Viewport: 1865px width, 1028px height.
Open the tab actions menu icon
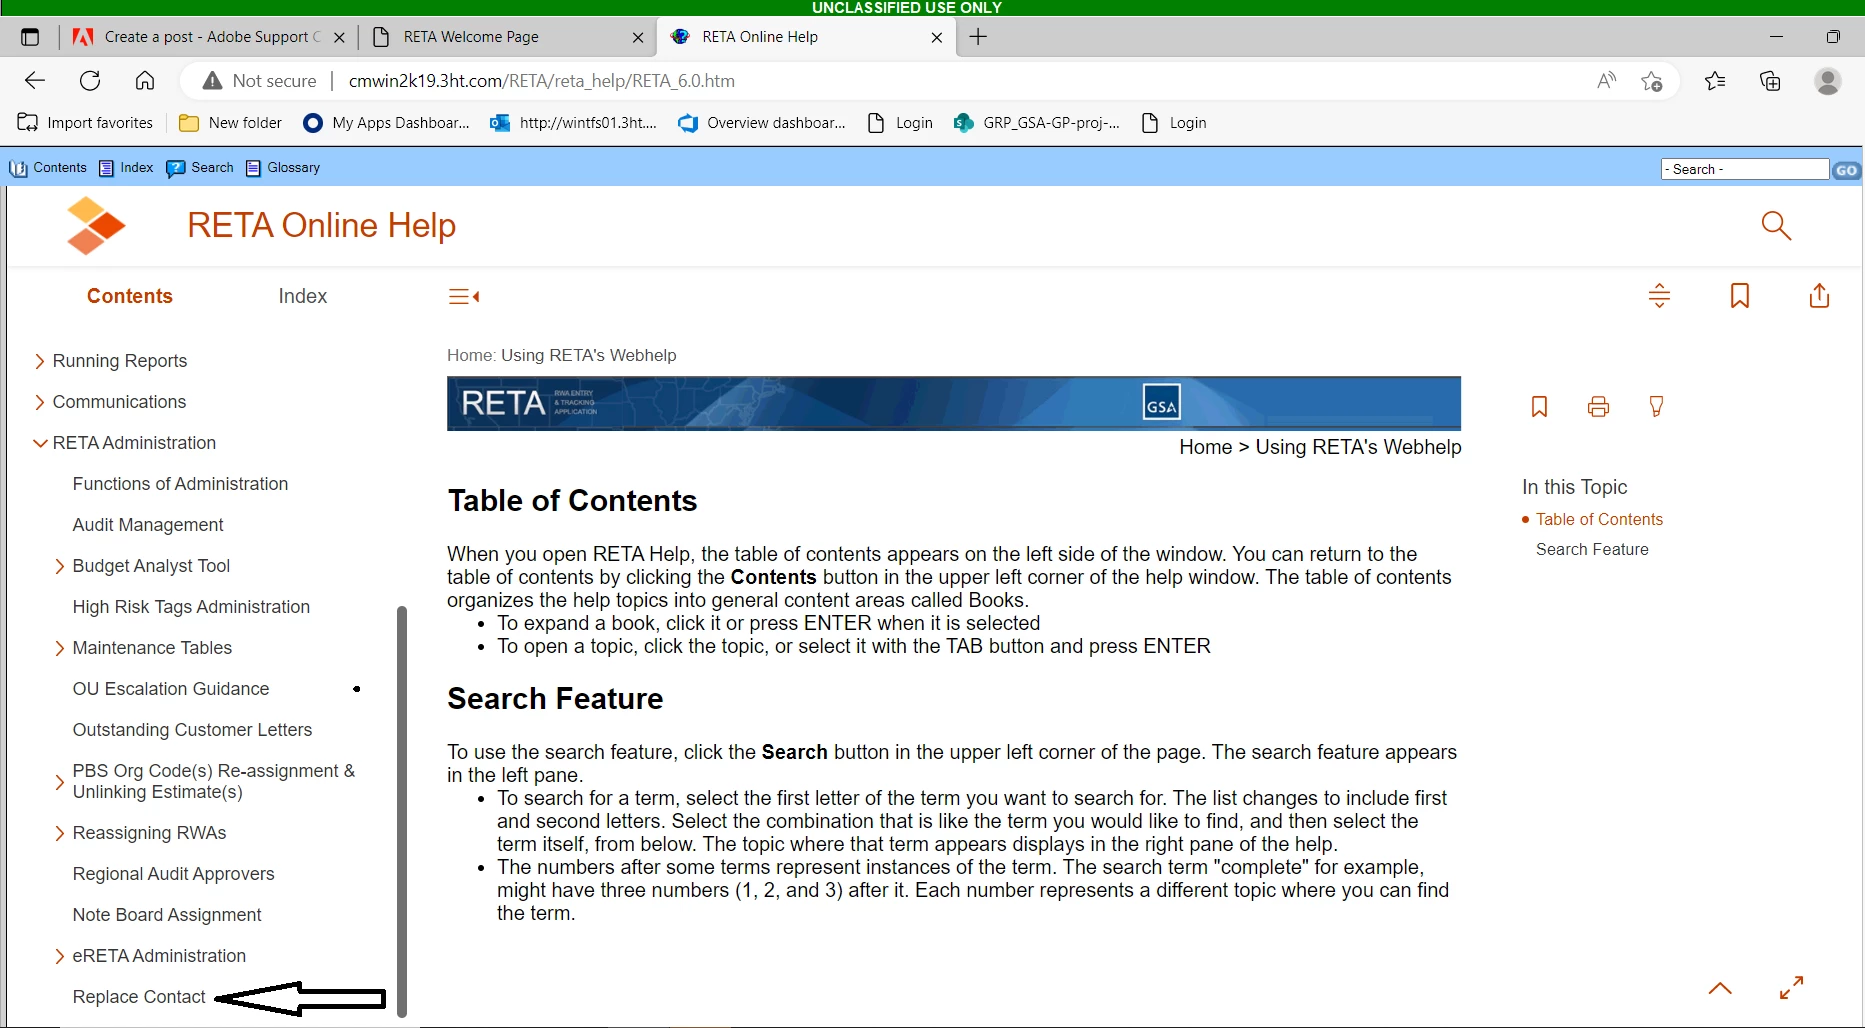30,37
